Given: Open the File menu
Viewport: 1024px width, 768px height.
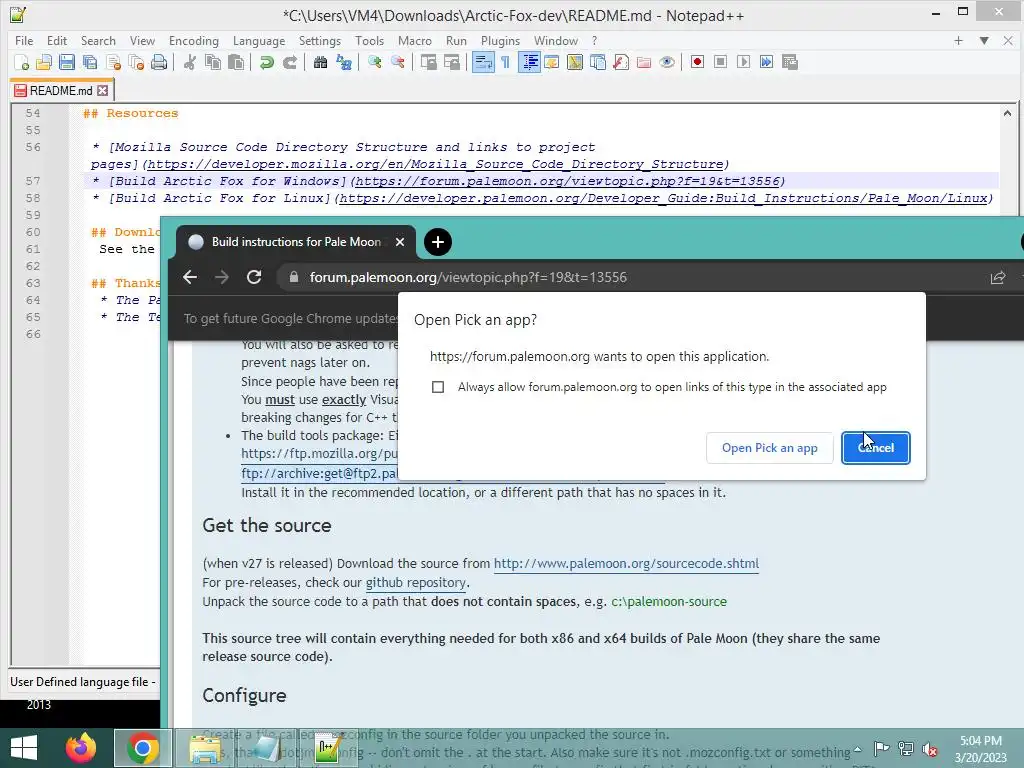Looking at the screenshot, I should pos(24,40).
